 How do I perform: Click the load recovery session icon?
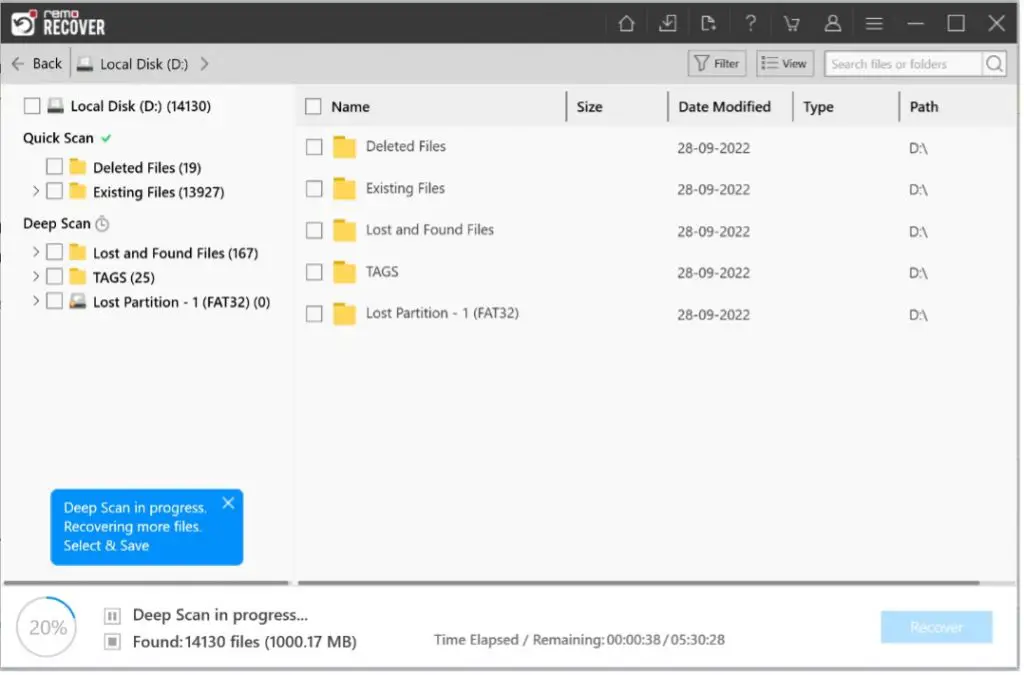[x=710, y=24]
